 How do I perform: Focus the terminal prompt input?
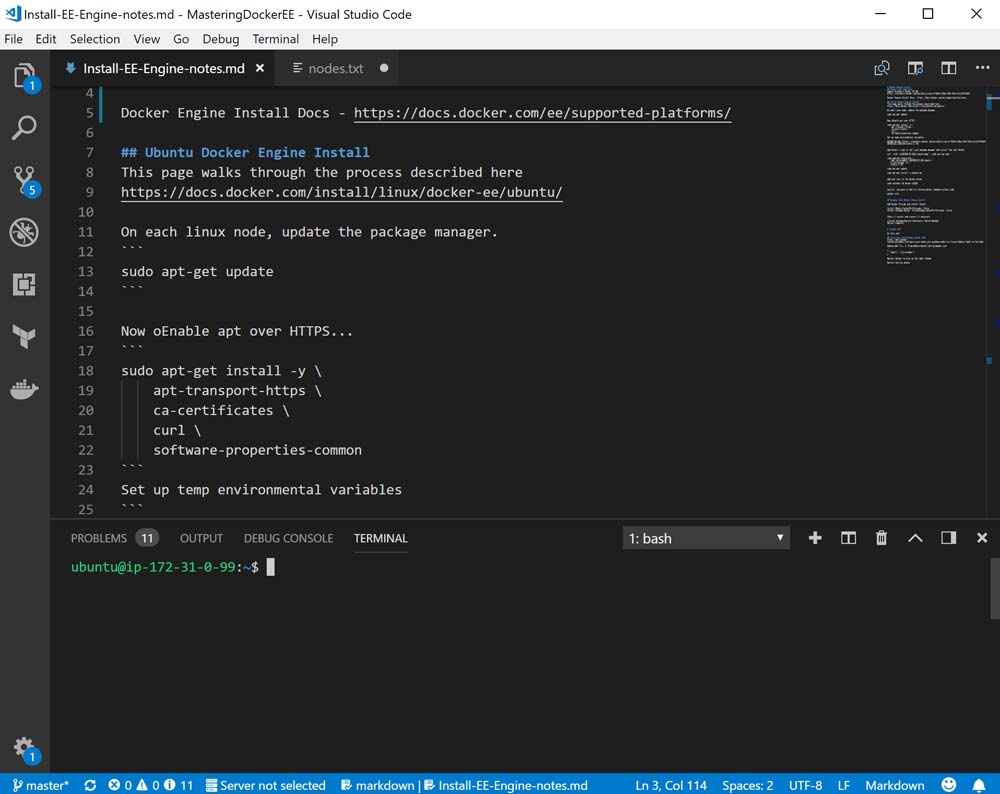(x=270, y=567)
